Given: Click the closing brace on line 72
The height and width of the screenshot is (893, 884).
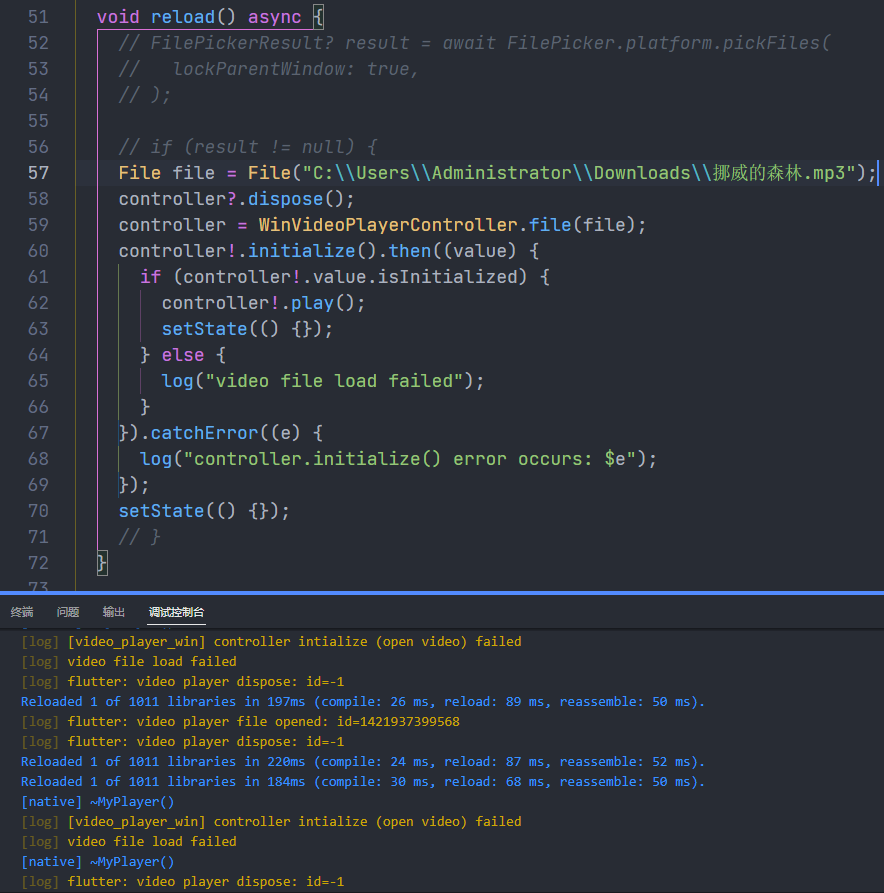Looking at the screenshot, I should pyautogui.click(x=102, y=563).
